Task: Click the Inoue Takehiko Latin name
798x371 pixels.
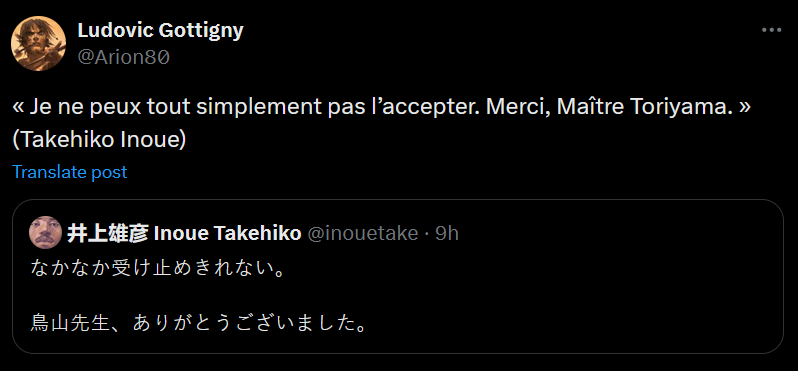Action: tap(227, 234)
